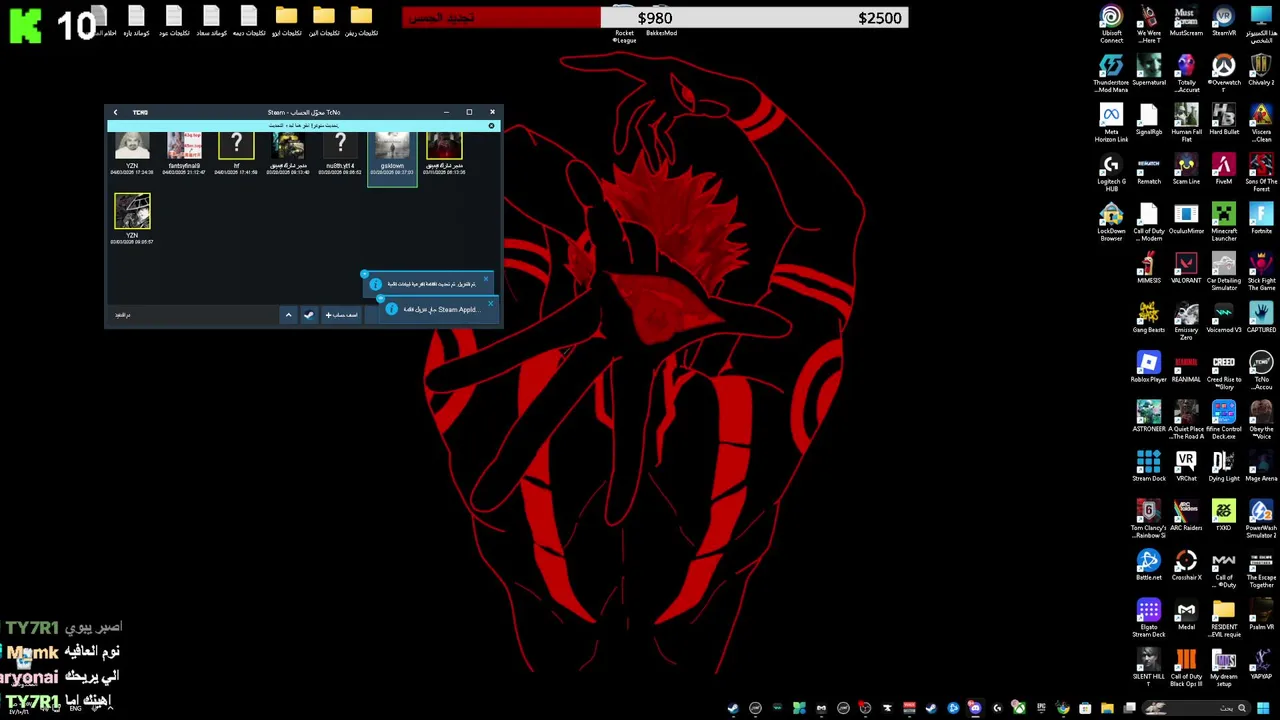This screenshot has height=720, width=1280.
Task: Open Elgato Stream Deck shortcut
Action: click(1149, 619)
